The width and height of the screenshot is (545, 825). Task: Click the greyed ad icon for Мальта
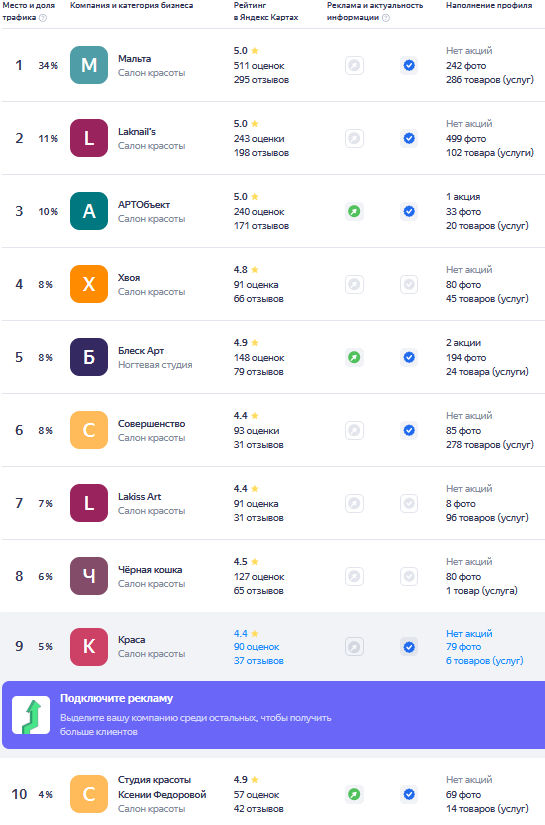tap(355, 65)
